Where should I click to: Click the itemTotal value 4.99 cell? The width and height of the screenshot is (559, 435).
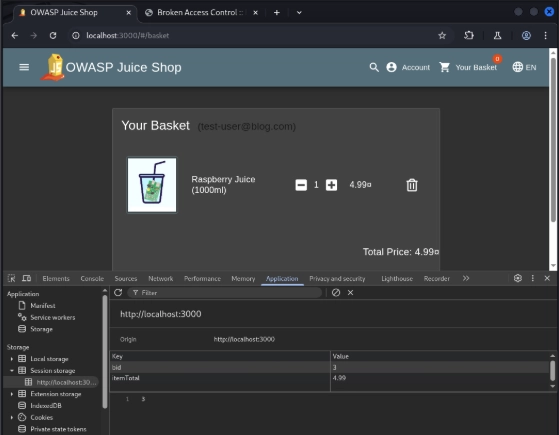[x=440, y=378]
